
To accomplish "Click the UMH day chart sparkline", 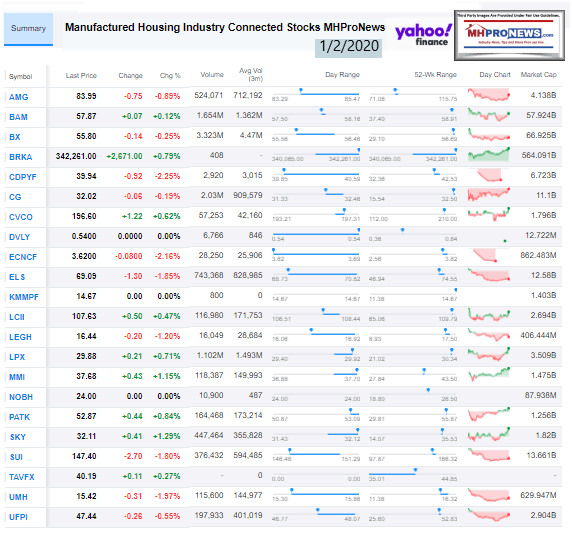I will click(489, 495).
